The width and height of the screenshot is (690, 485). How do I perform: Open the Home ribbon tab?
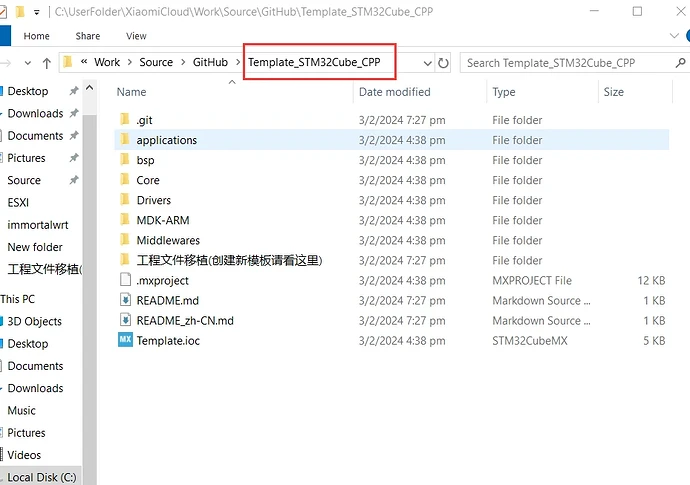(37, 36)
